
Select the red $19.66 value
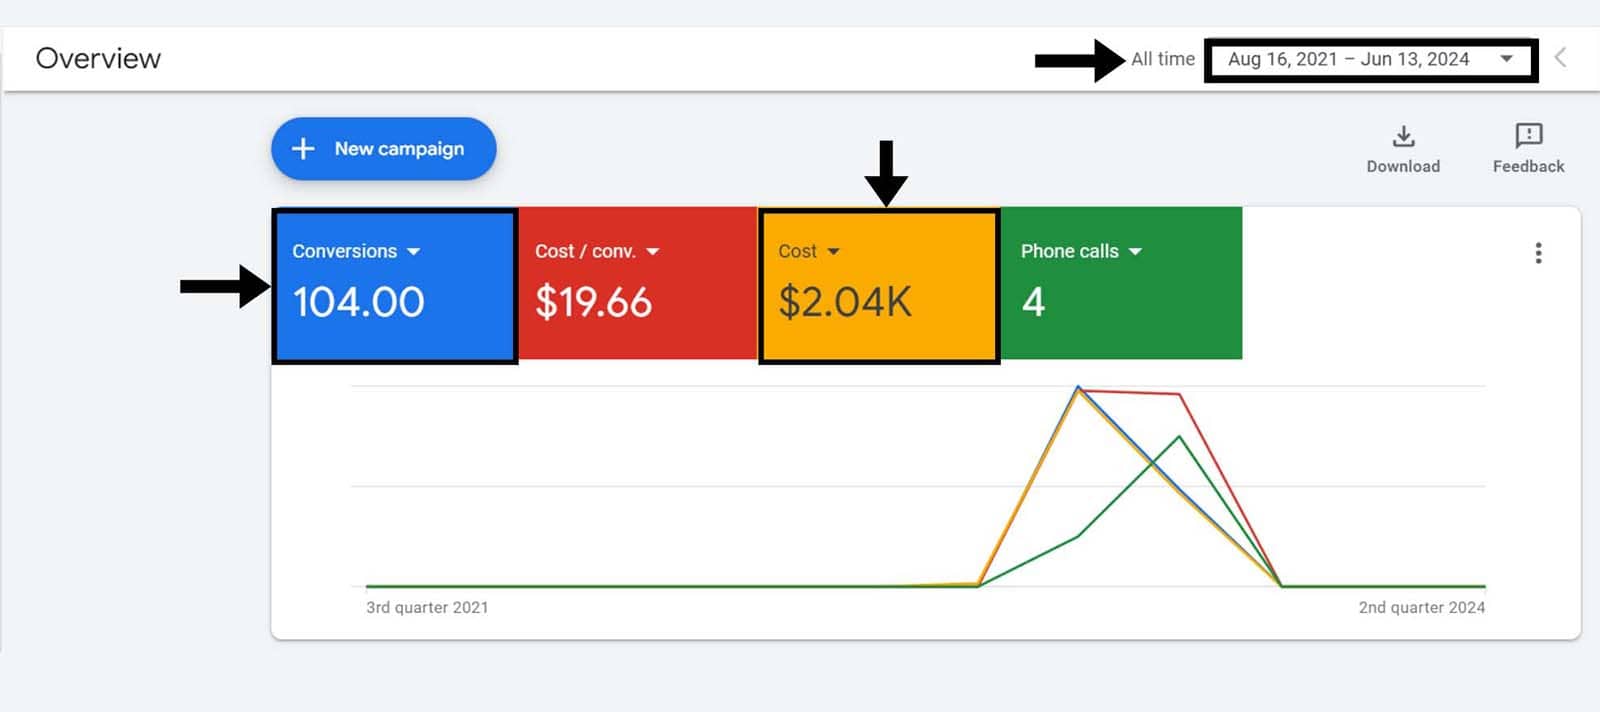(593, 302)
